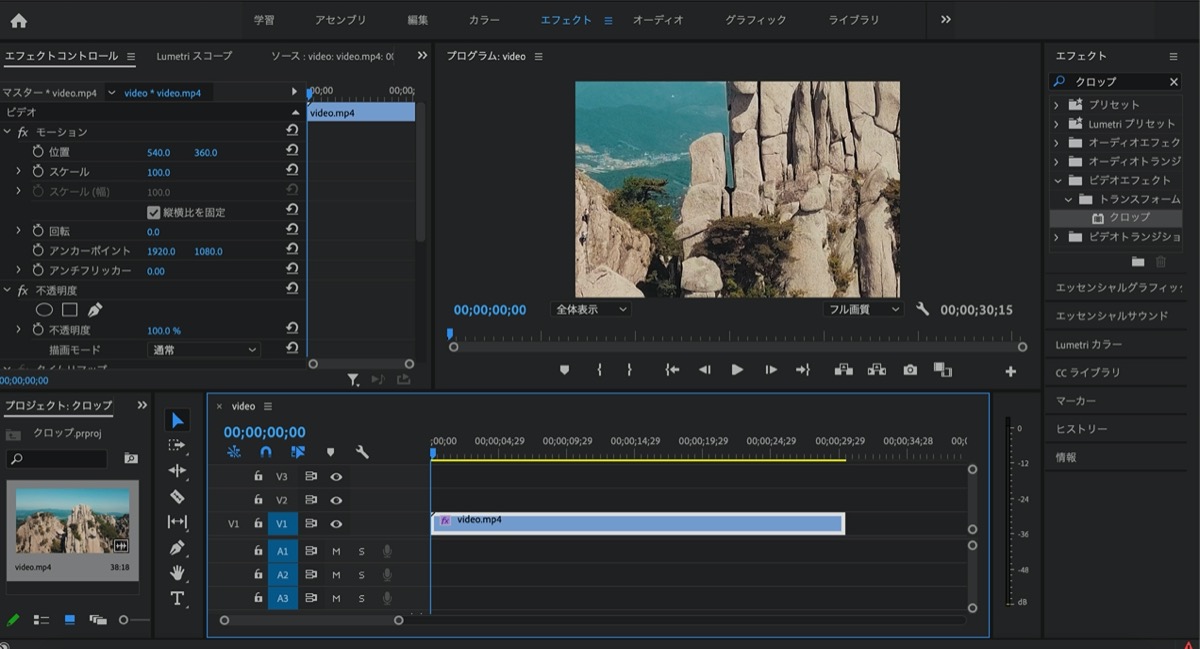
Task: Create ellipse mask under opacity
Action: 44,310
